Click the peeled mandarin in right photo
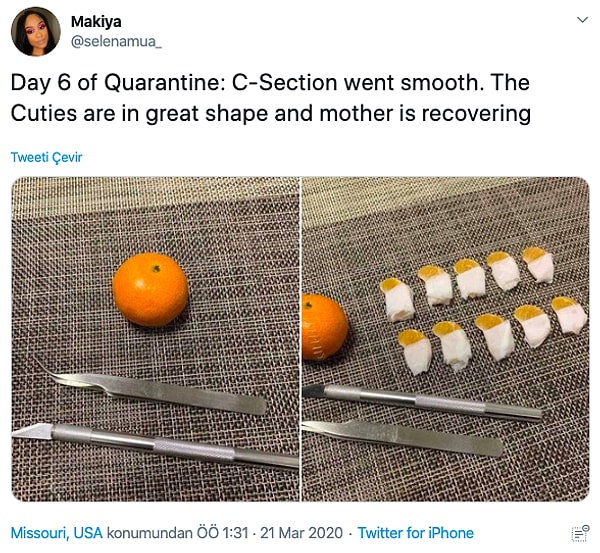600x553 pixels. [x=323, y=330]
